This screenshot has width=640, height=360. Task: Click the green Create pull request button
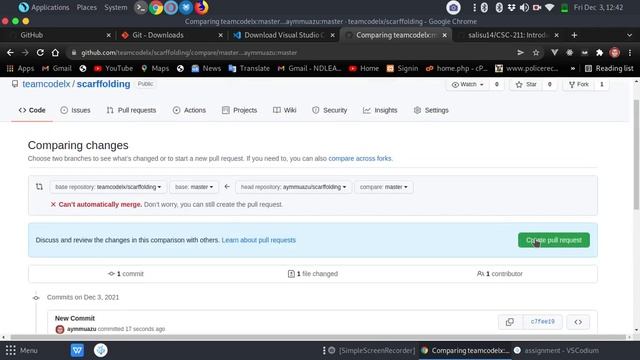coord(553,240)
